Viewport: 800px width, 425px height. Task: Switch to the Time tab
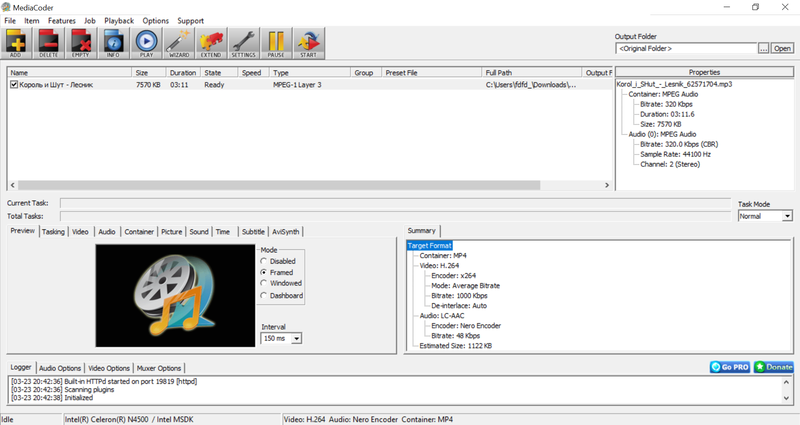pos(223,232)
